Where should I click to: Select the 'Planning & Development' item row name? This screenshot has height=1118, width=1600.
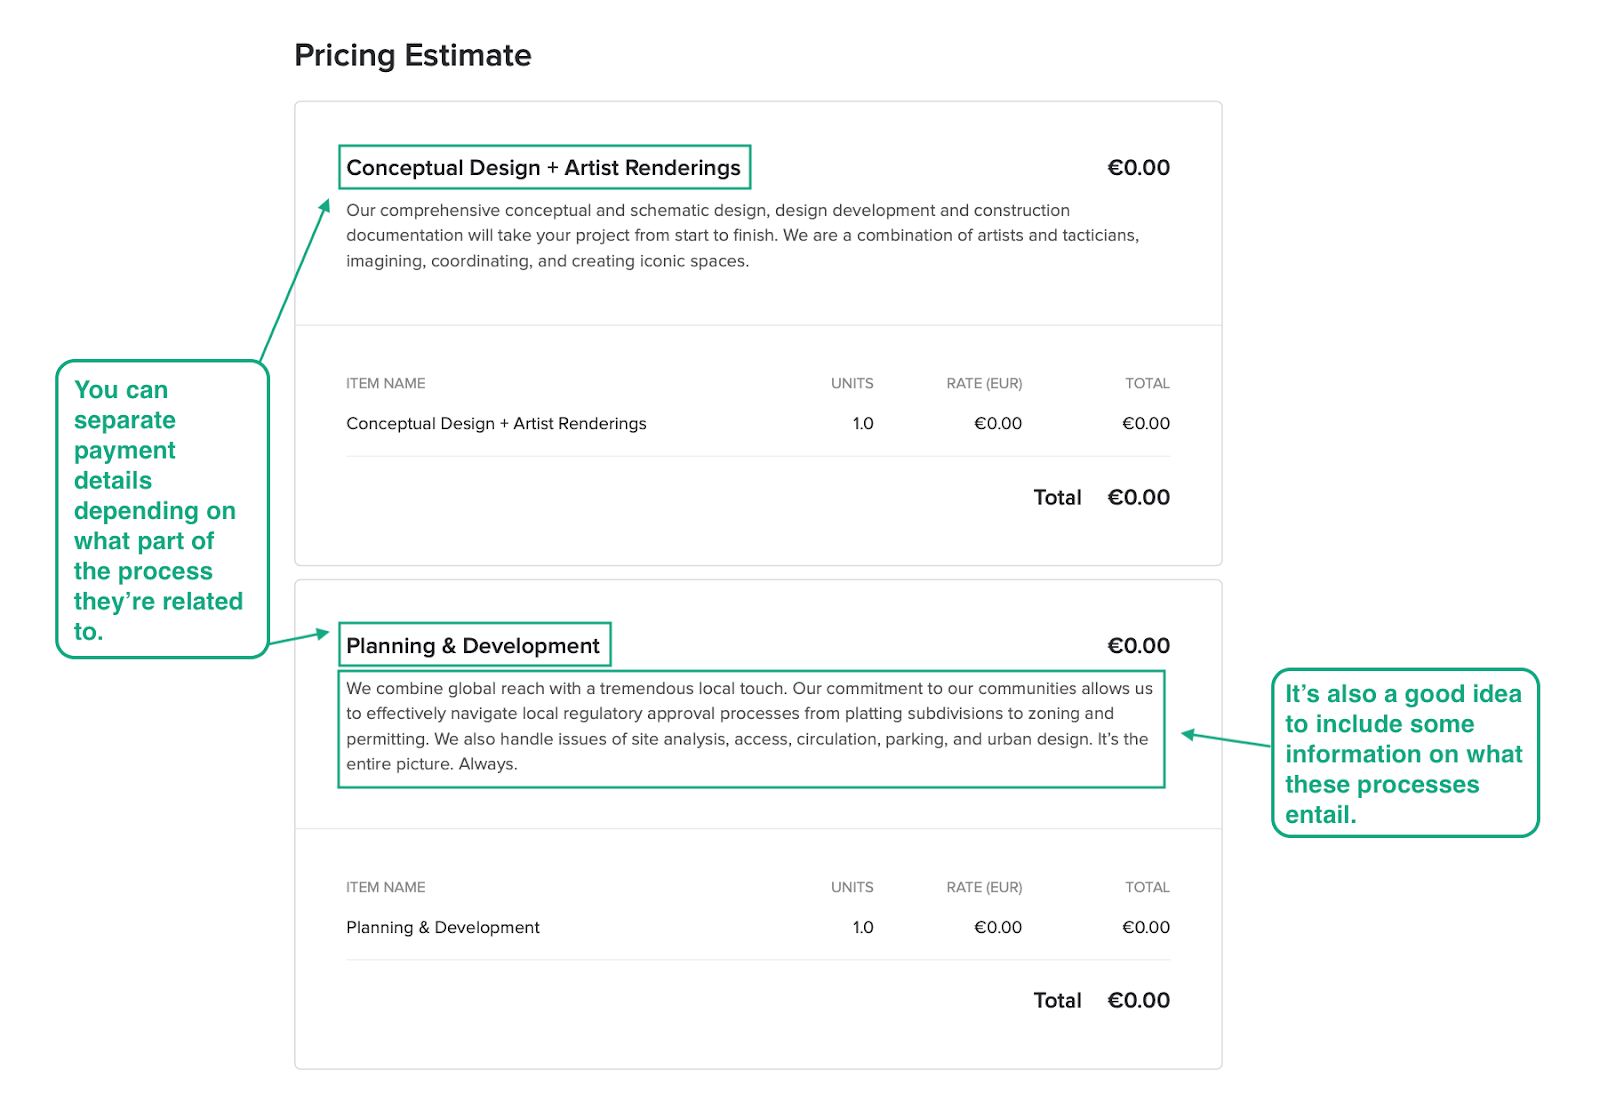pos(443,928)
